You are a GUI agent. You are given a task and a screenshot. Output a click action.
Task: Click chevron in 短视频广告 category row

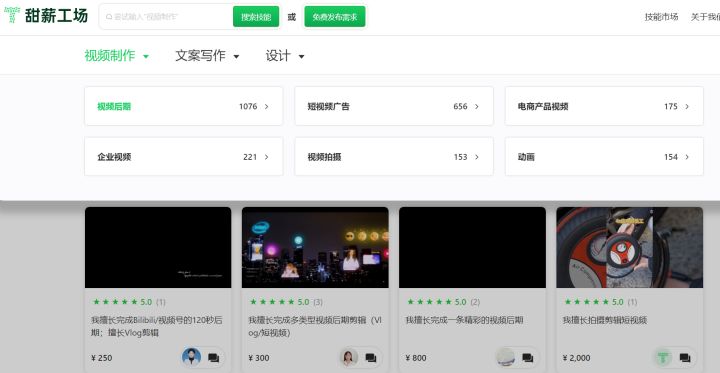pyautogui.click(x=477, y=107)
